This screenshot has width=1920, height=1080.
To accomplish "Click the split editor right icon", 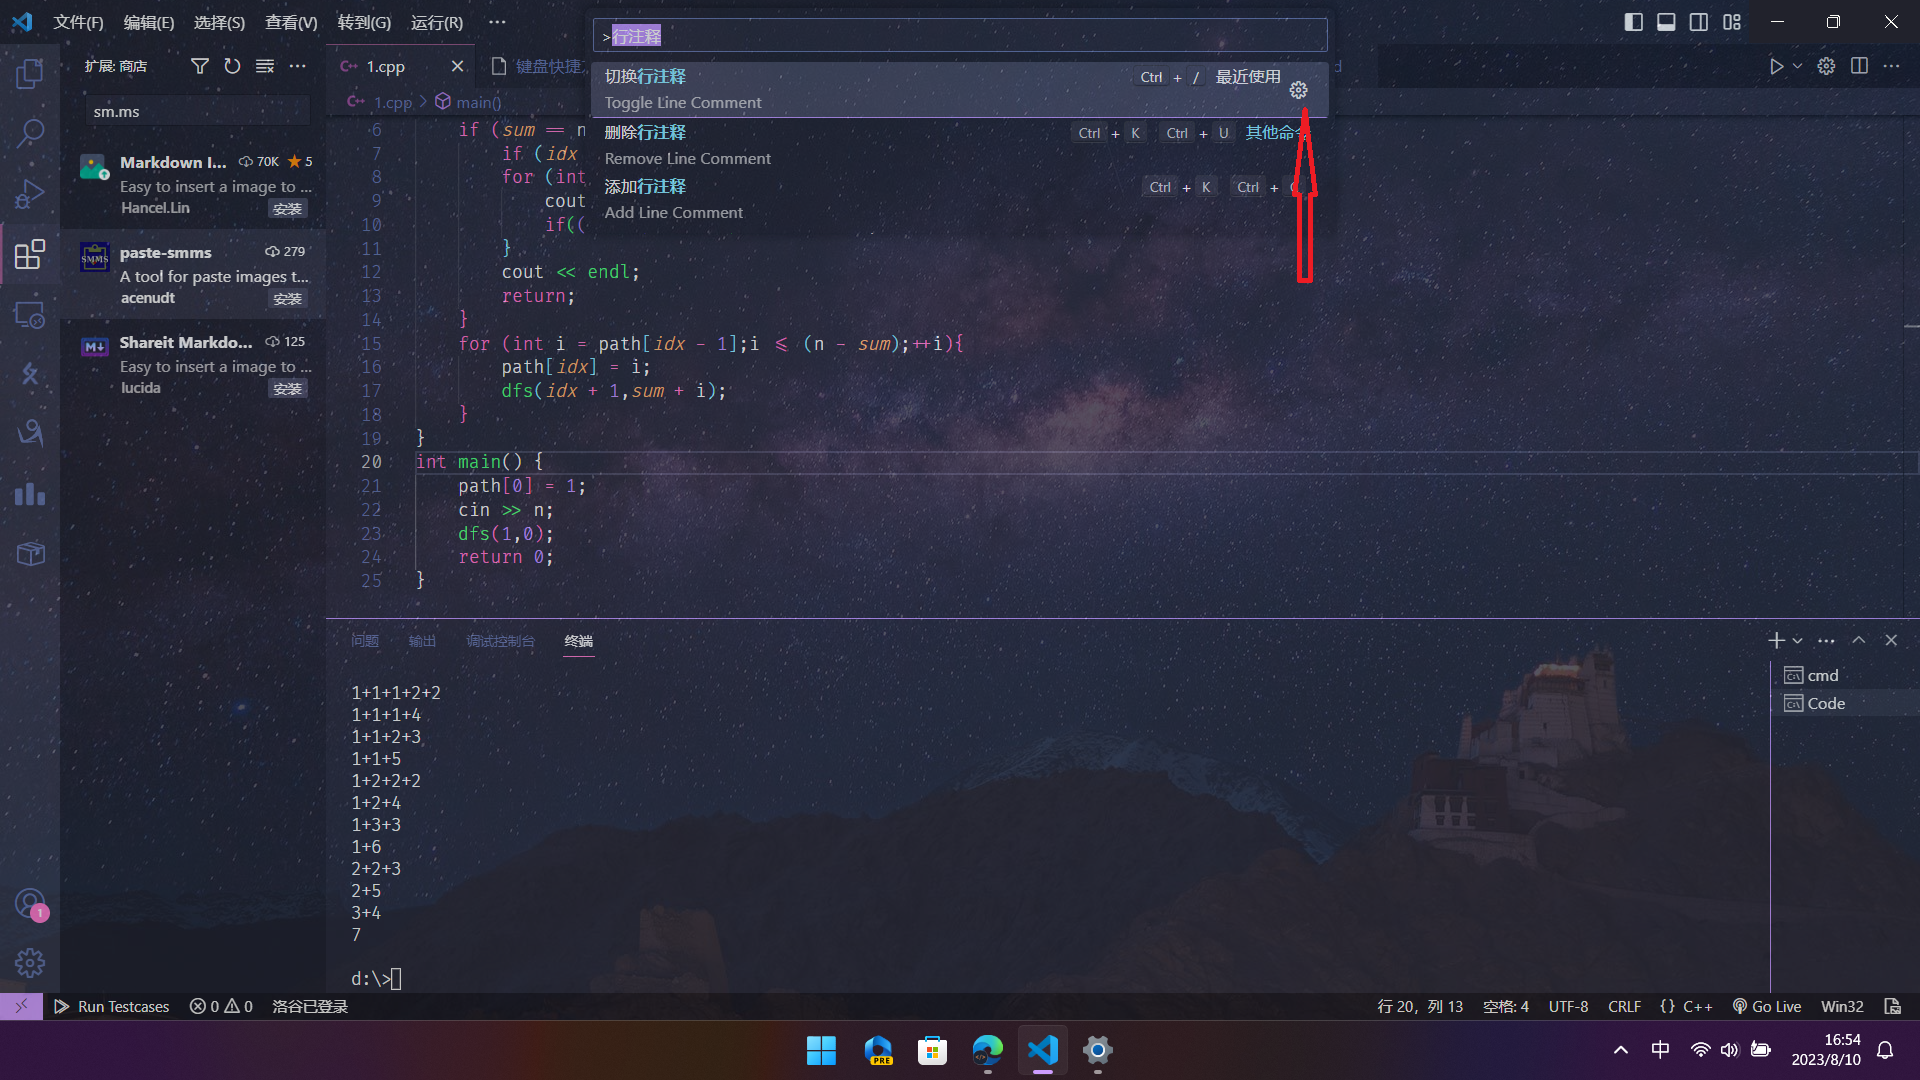I will 1859,66.
